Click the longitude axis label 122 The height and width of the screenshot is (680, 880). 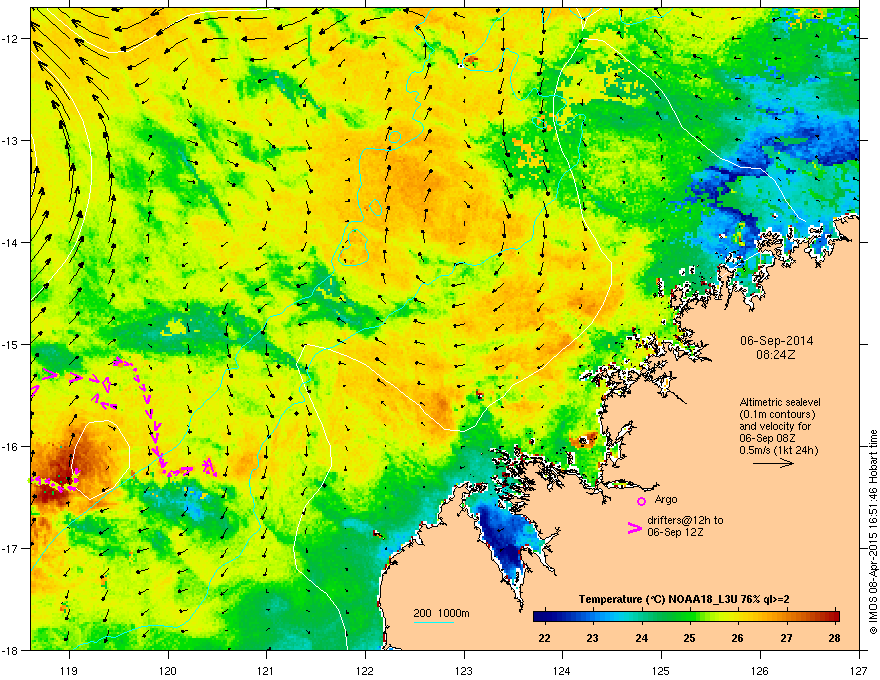click(365, 670)
